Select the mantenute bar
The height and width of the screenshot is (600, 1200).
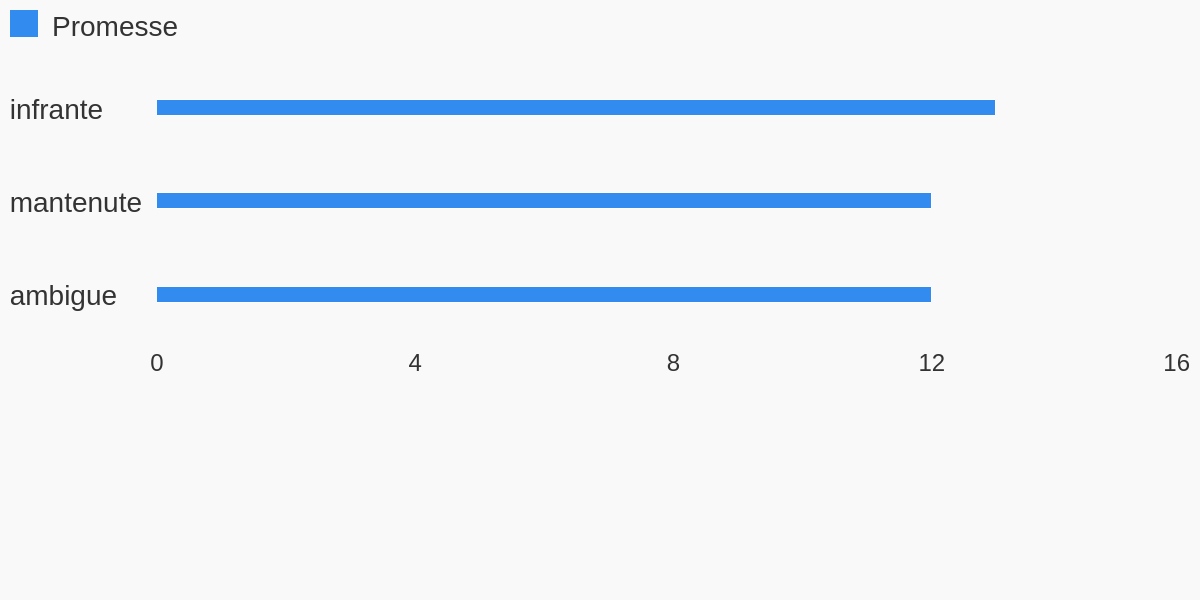coord(544,200)
